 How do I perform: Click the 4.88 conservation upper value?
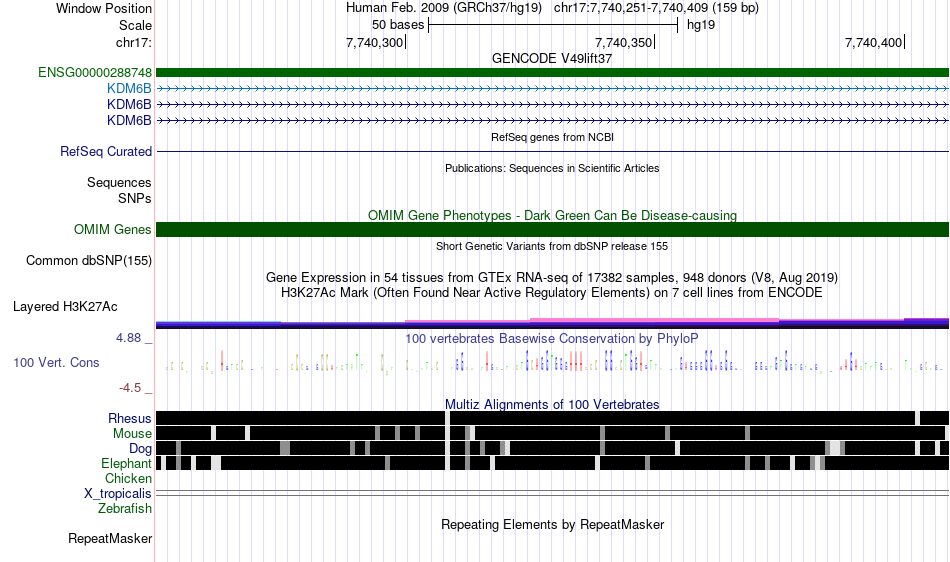point(128,338)
